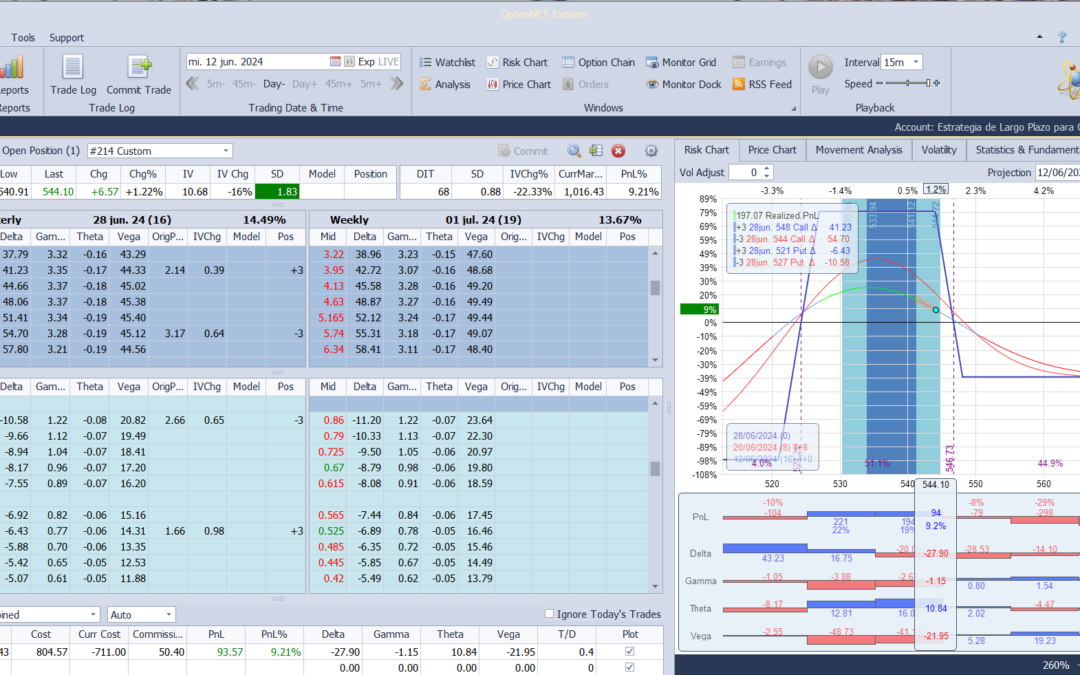Open Risk Chart from the Windows ribbon group
The width and height of the screenshot is (1080, 675).
coord(517,62)
